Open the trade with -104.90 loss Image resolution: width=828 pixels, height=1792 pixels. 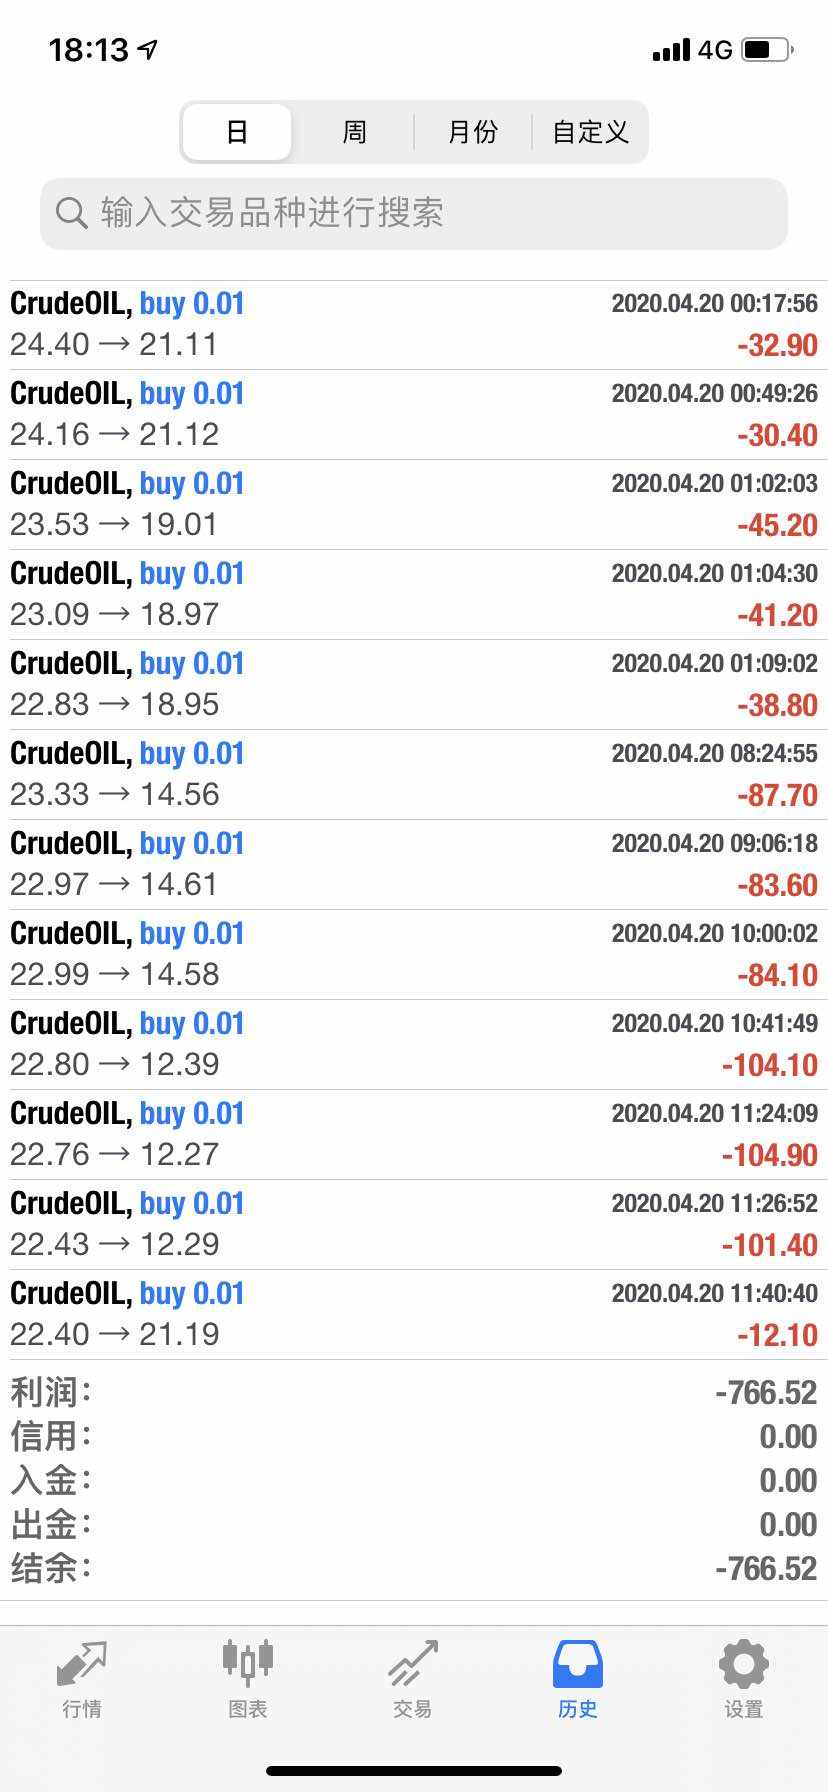tap(414, 1134)
